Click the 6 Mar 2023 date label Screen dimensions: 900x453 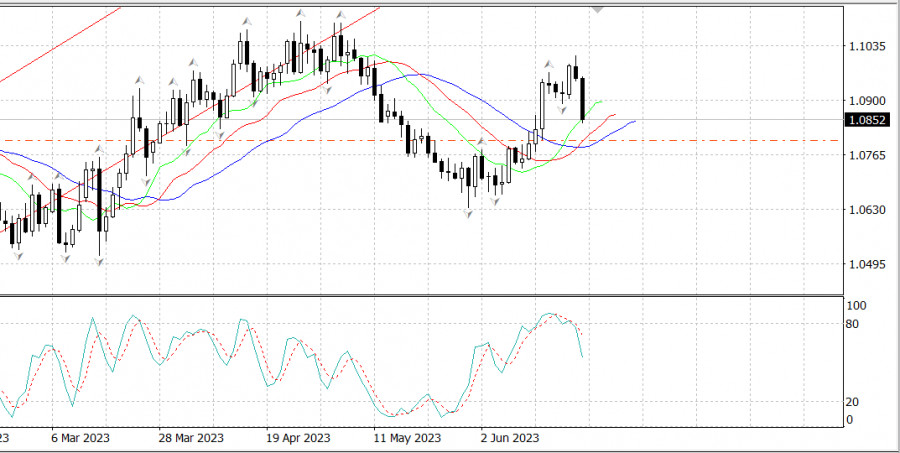tap(80, 438)
